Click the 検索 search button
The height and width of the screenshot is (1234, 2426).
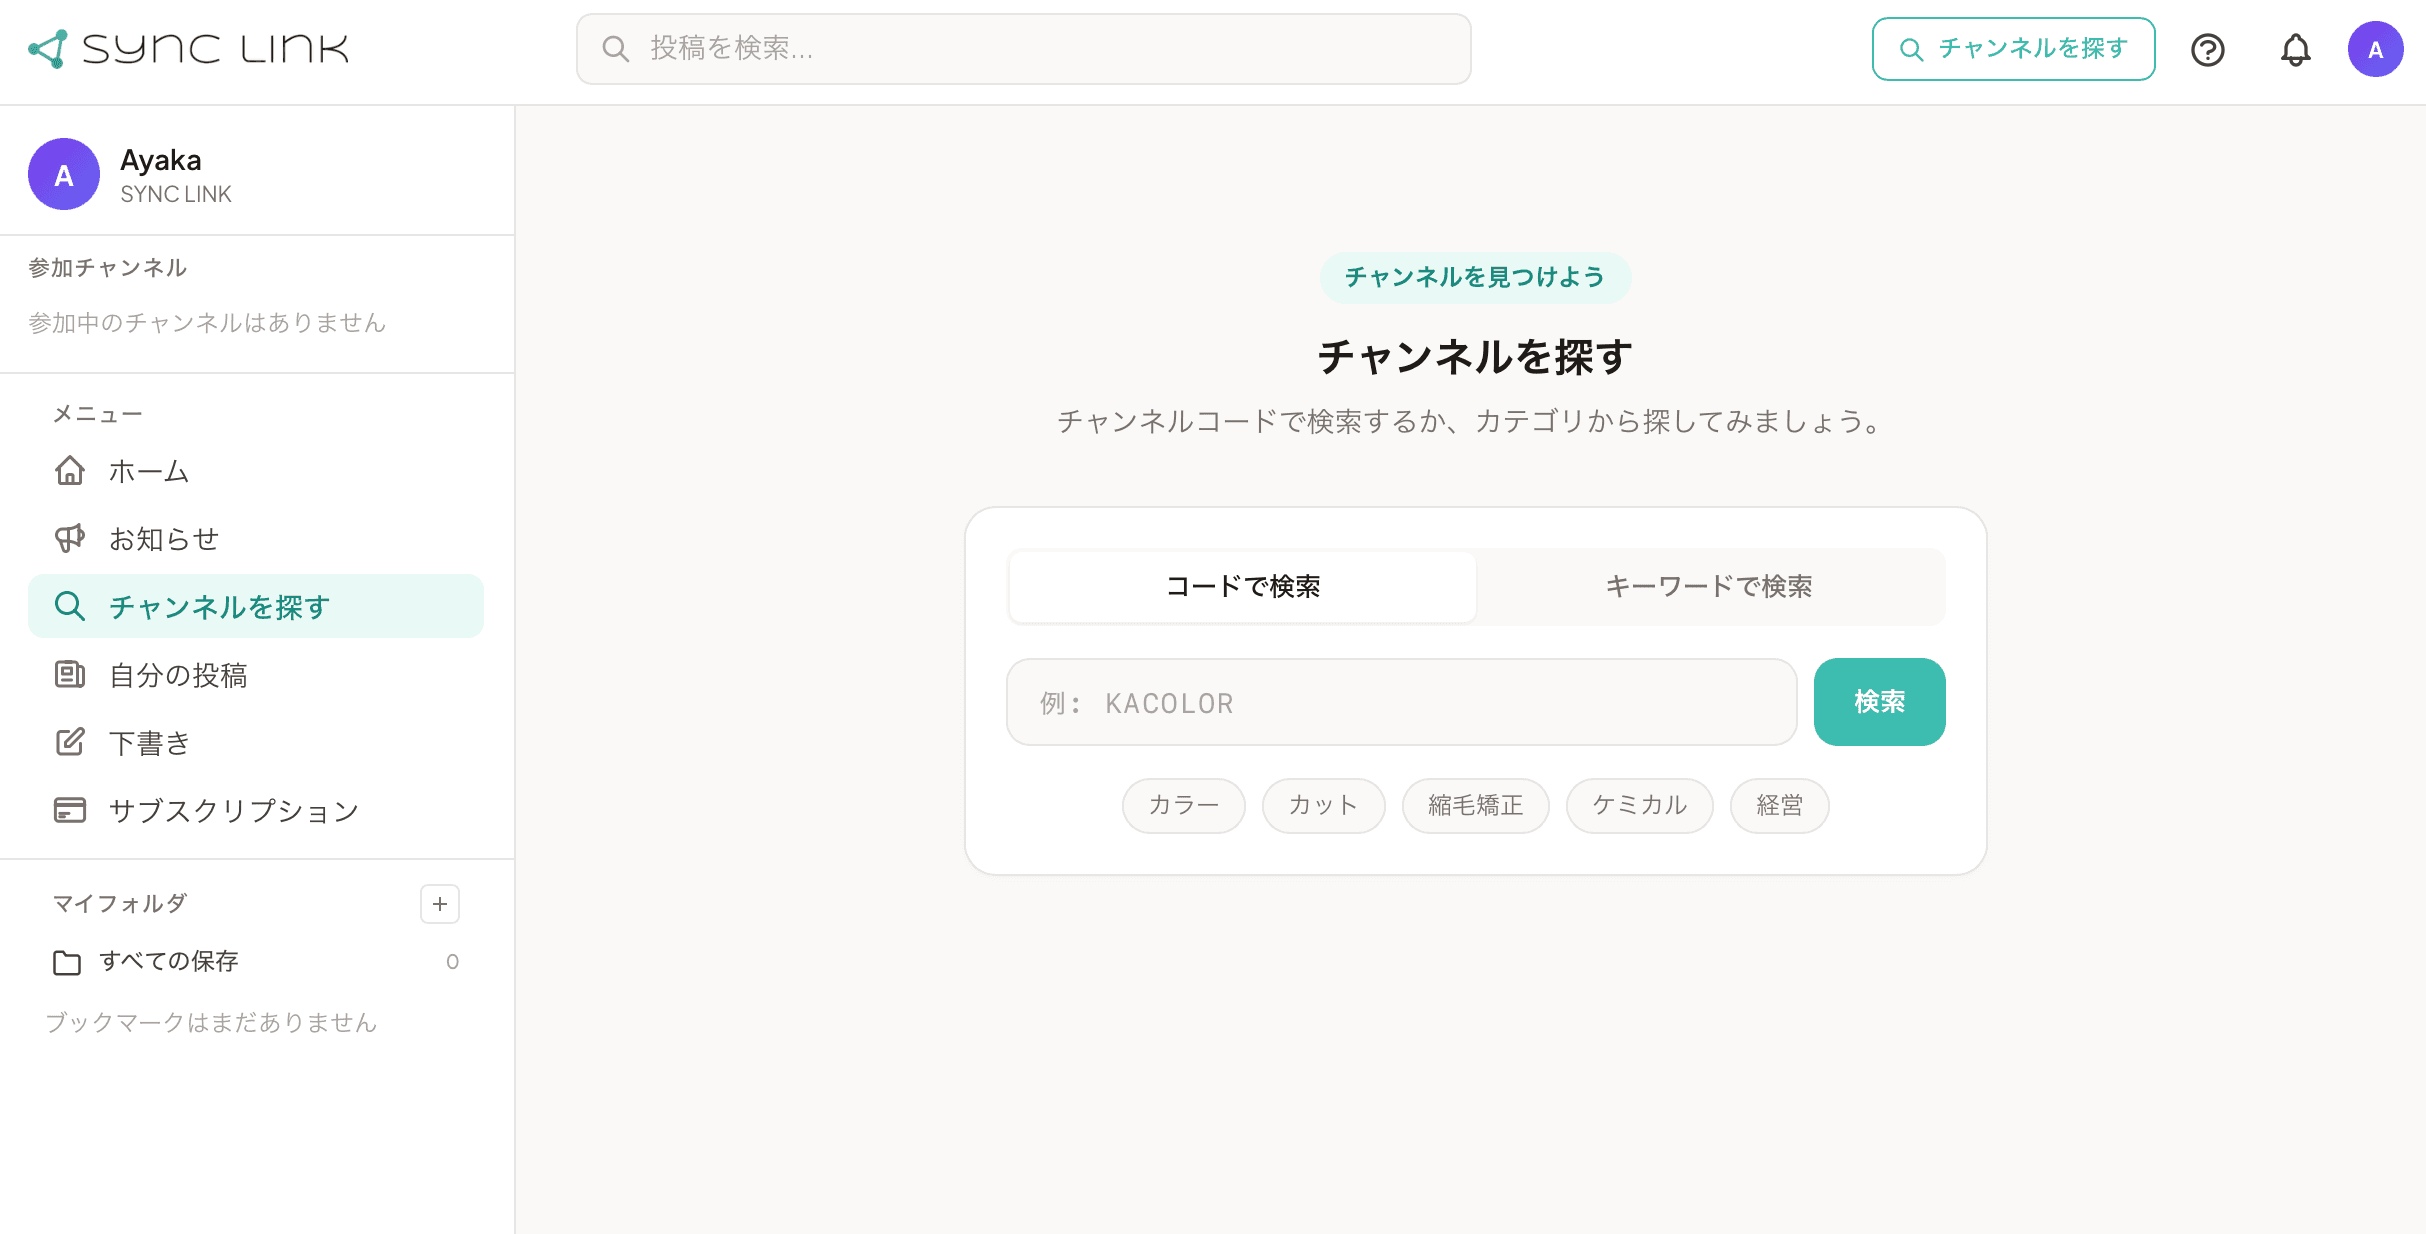1879,702
